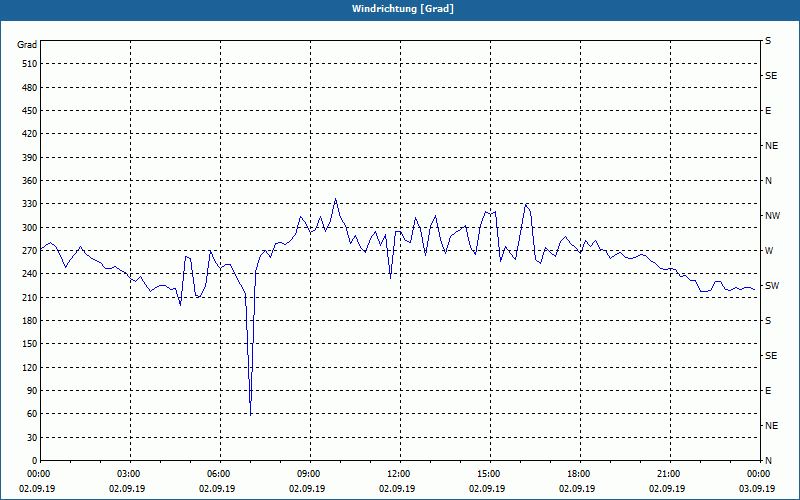The image size is (800, 500).
Task: Select the 60 degree axis label
Action: pos(32,414)
